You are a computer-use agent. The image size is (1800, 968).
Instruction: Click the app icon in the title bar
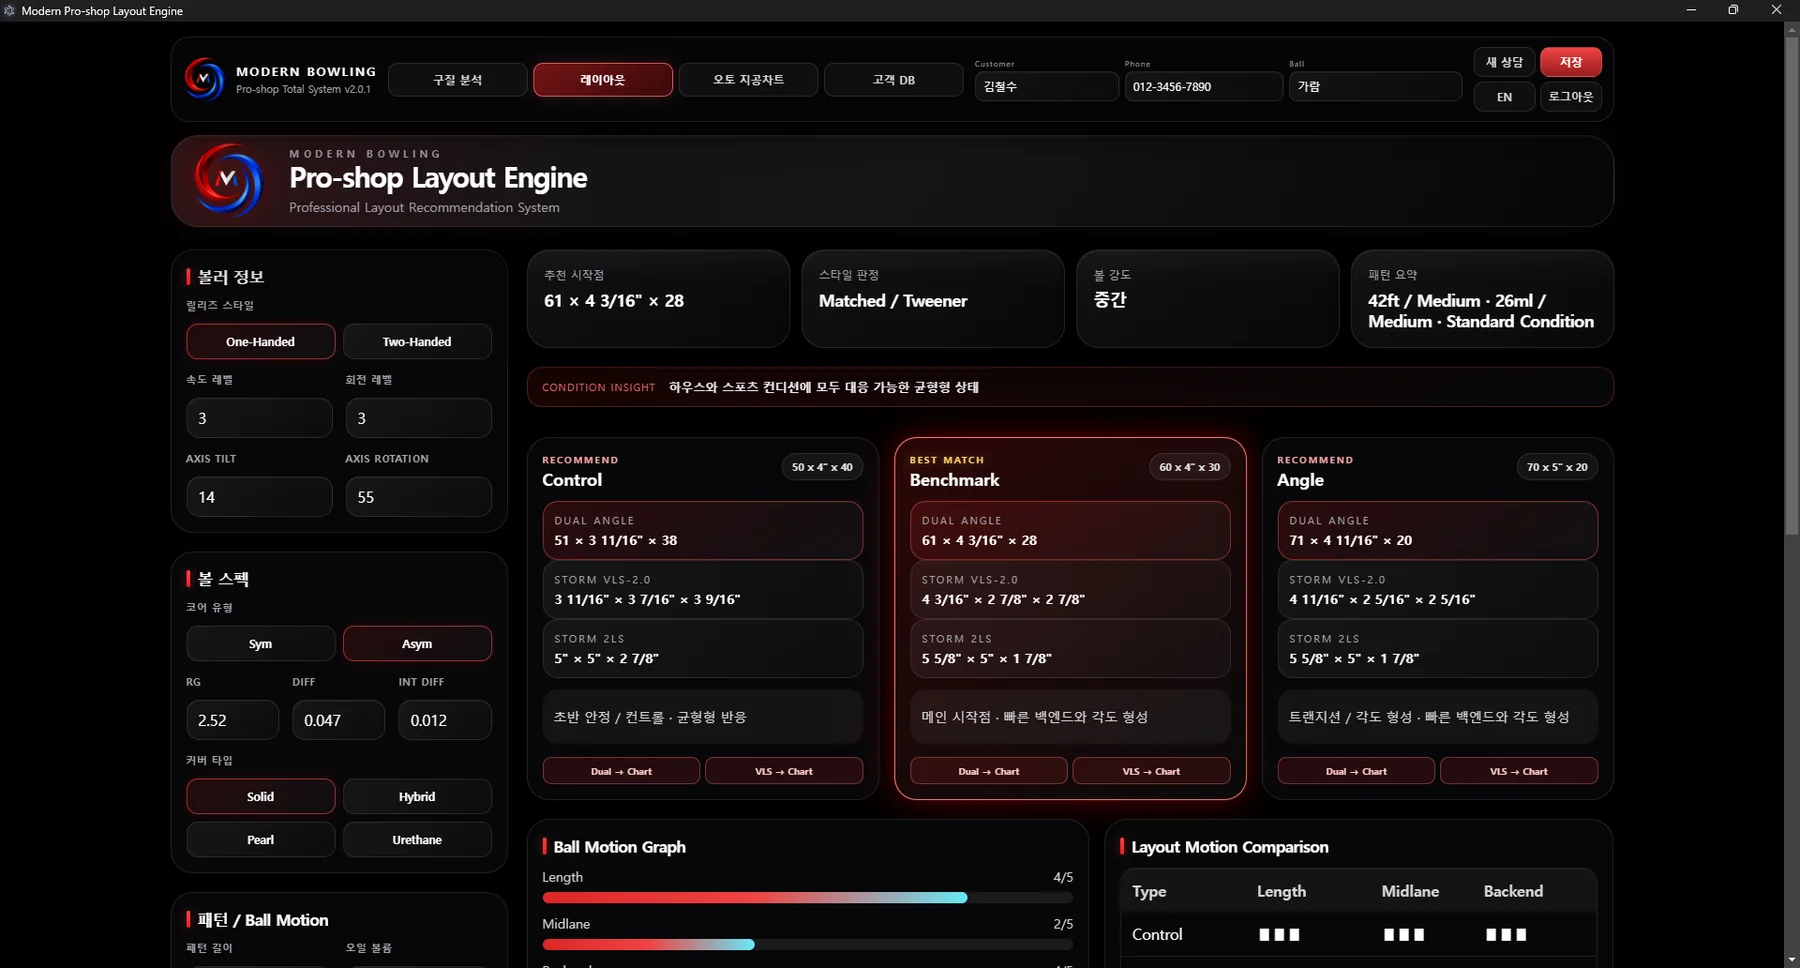coord(9,10)
